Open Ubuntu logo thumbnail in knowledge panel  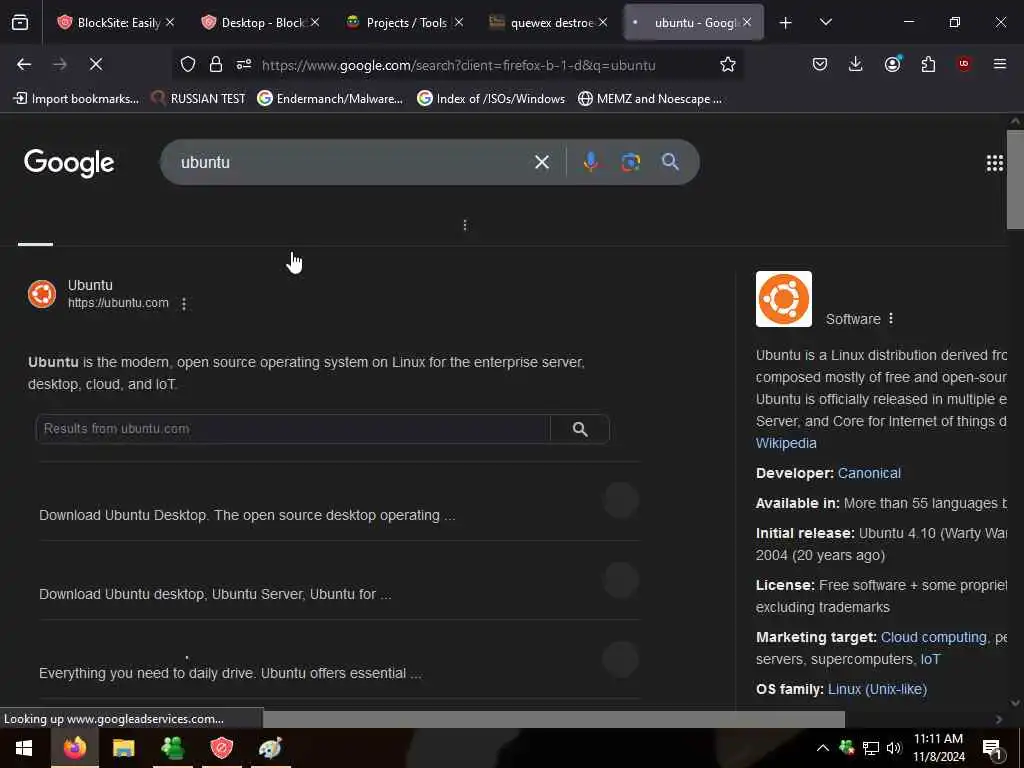click(784, 299)
